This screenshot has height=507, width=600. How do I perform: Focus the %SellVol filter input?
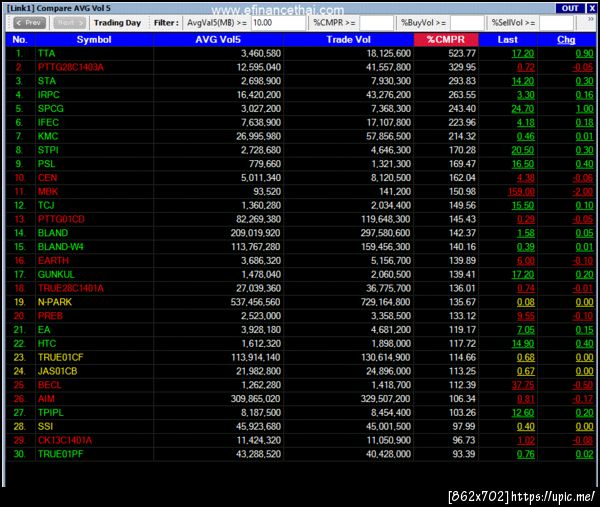coord(556,23)
